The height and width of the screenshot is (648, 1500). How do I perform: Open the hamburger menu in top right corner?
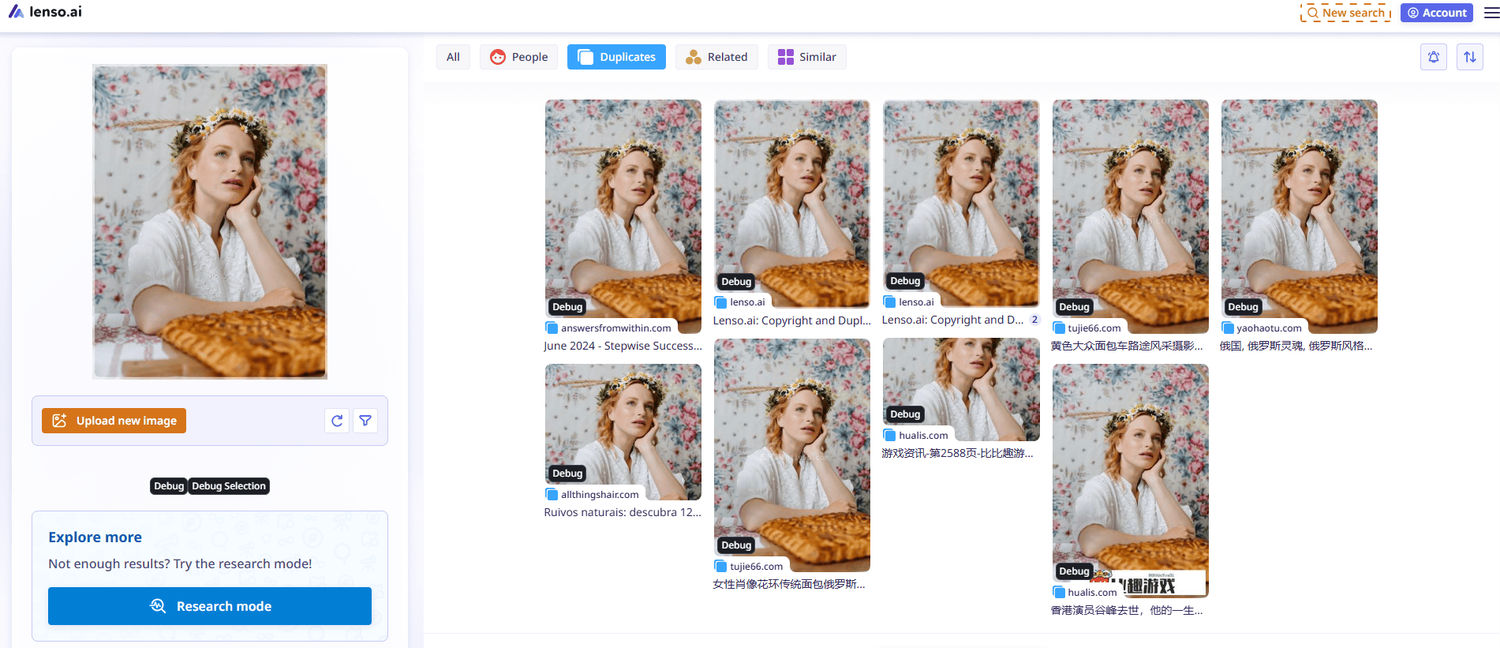click(1491, 12)
